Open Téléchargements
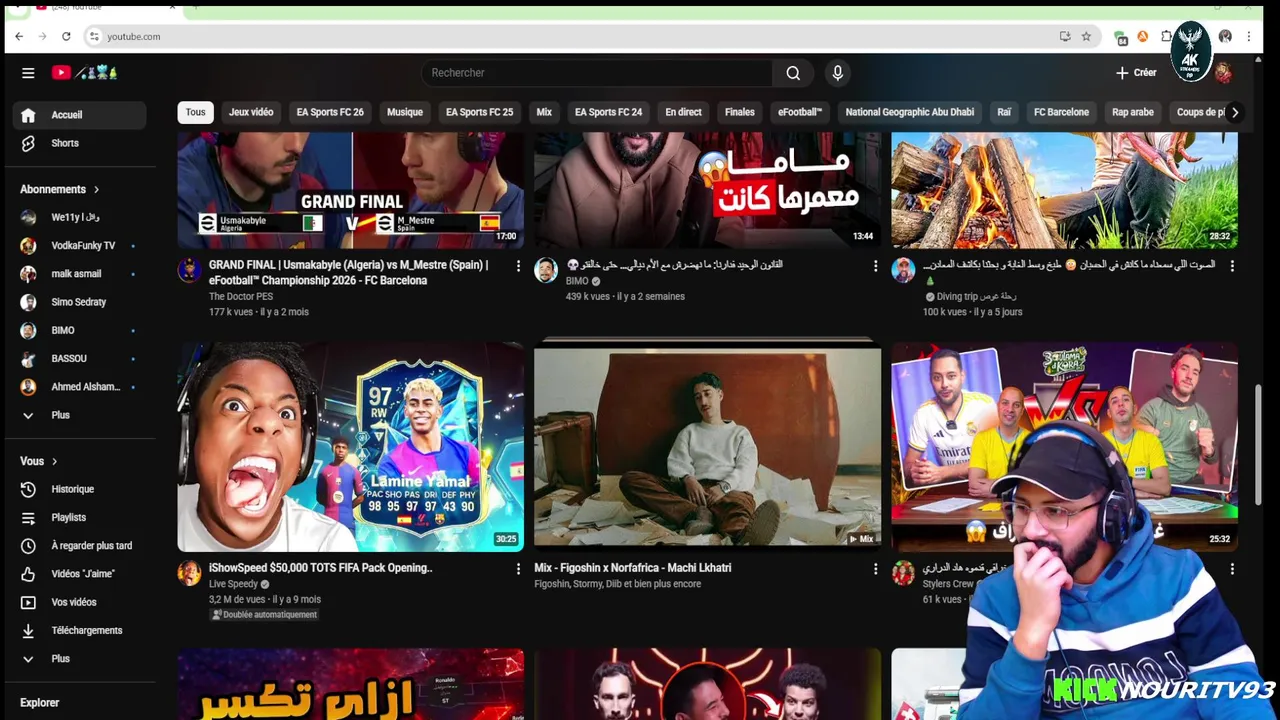This screenshot has width=1280, height=720. [x=80, y=630]
